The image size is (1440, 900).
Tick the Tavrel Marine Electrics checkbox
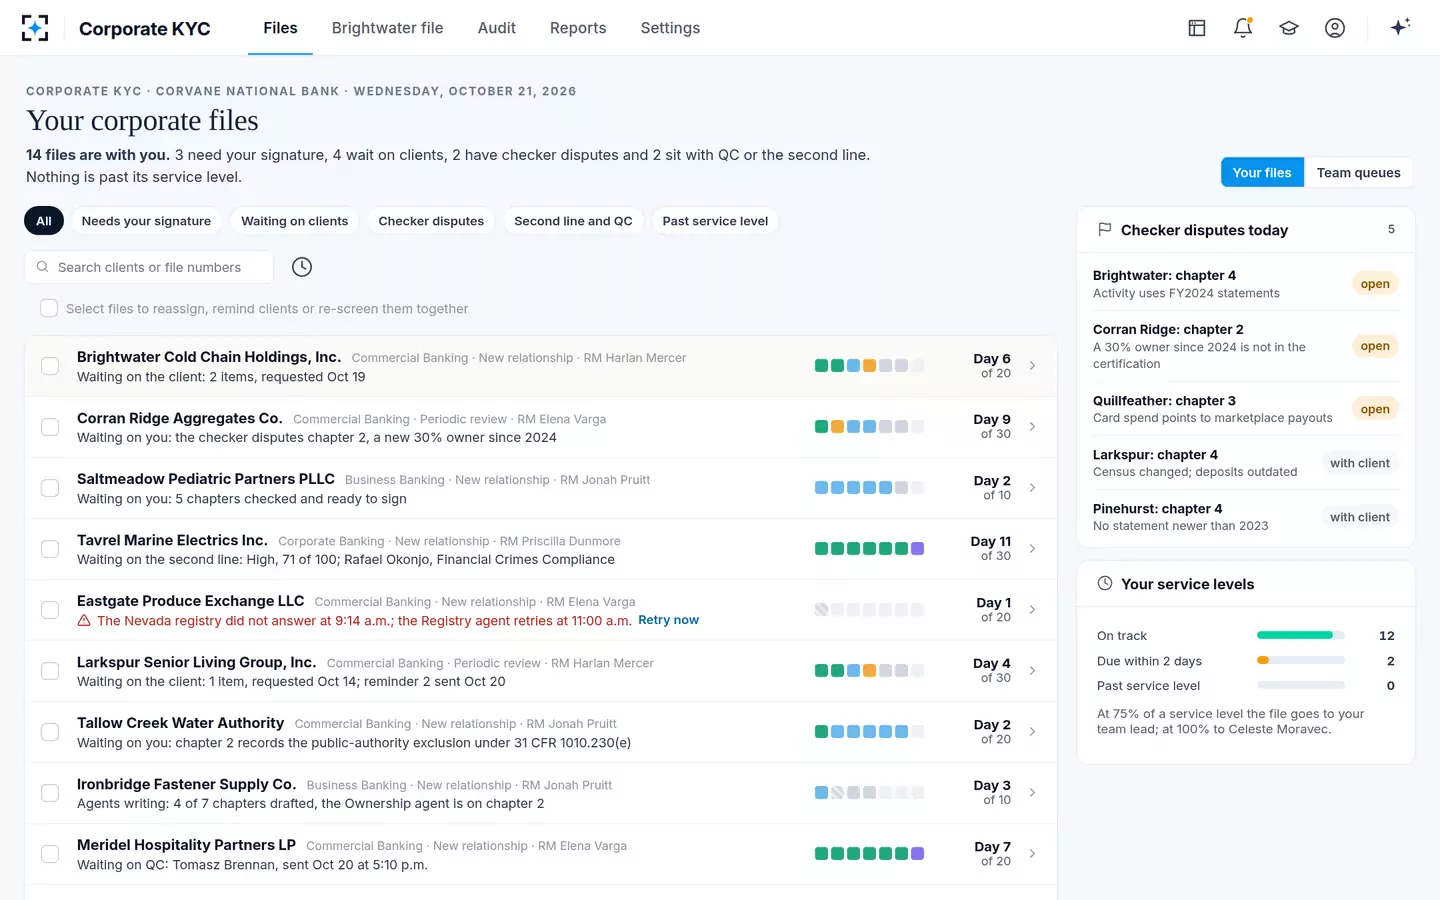[50, 549]
